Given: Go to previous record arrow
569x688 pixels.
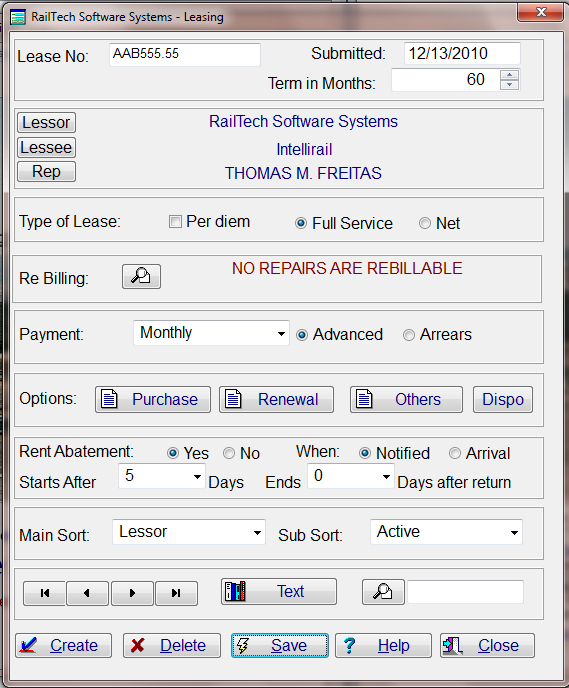Looking at the screenshot, I should [87, 593].
